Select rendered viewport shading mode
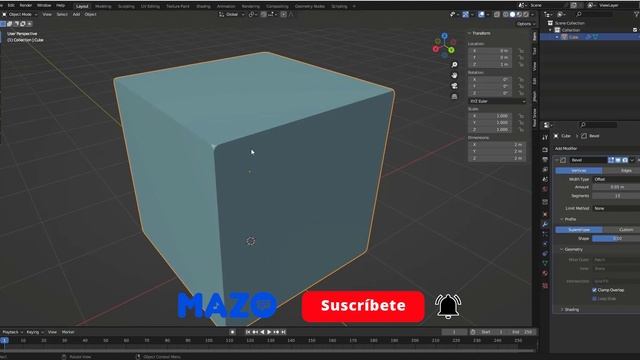 (526, 14)
